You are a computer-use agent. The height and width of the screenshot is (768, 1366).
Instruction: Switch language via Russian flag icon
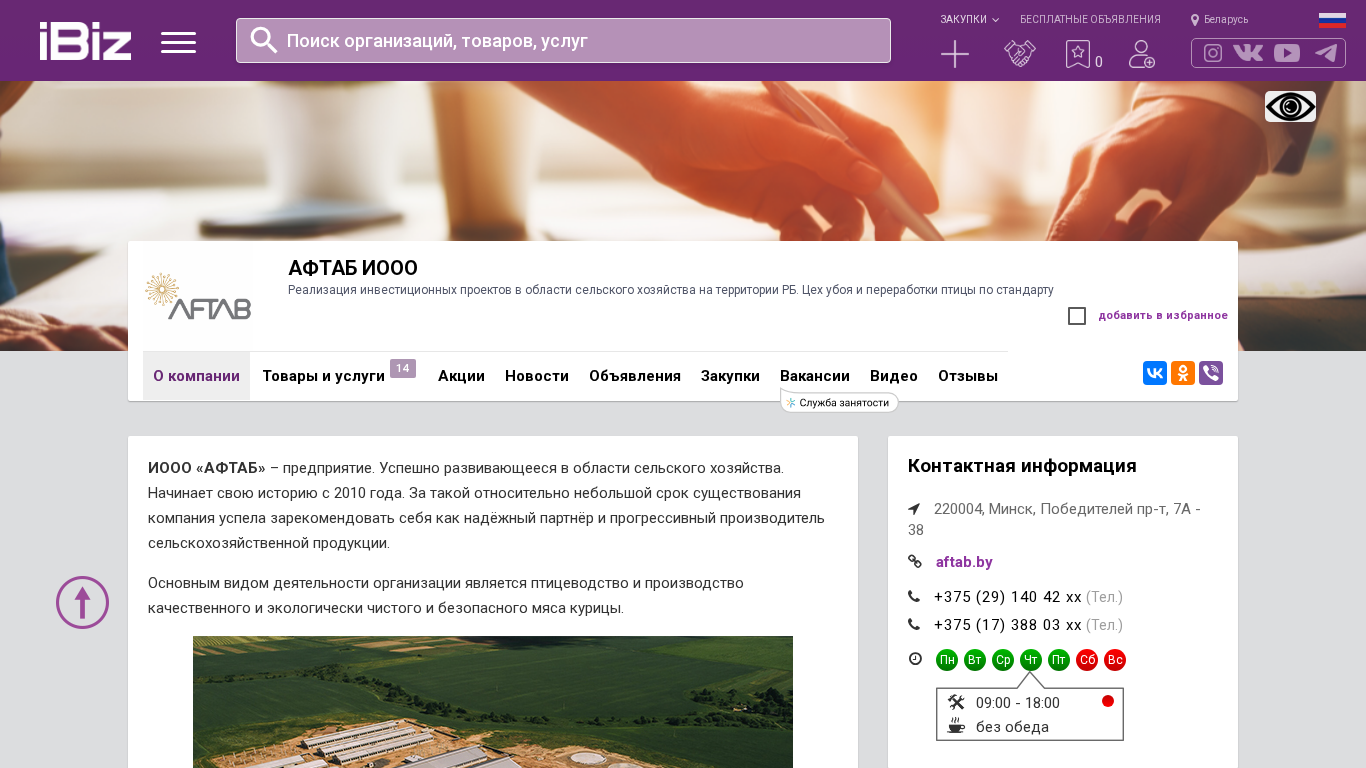point(1332,20)
